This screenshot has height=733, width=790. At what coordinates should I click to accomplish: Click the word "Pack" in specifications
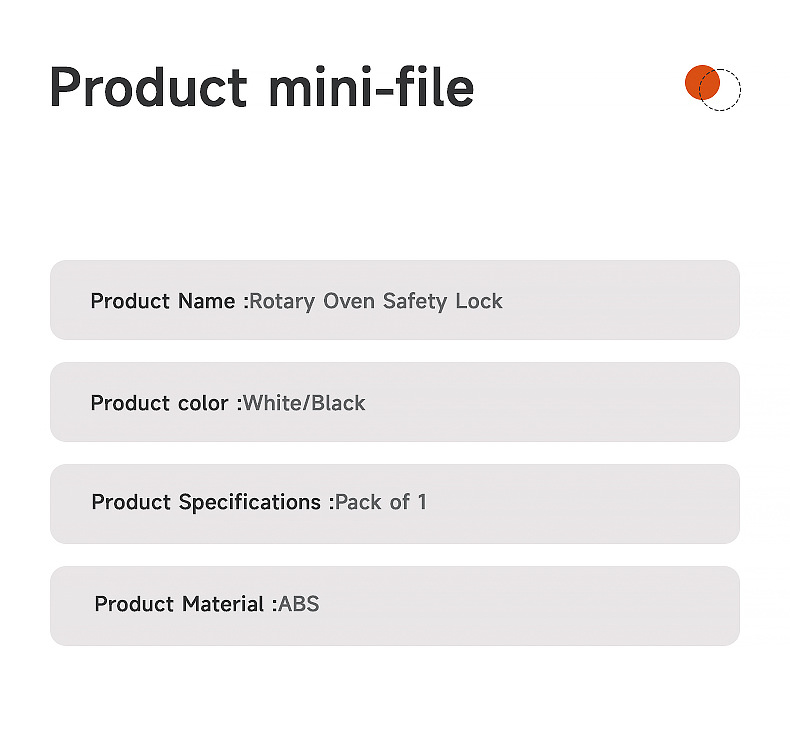(358, 502)
